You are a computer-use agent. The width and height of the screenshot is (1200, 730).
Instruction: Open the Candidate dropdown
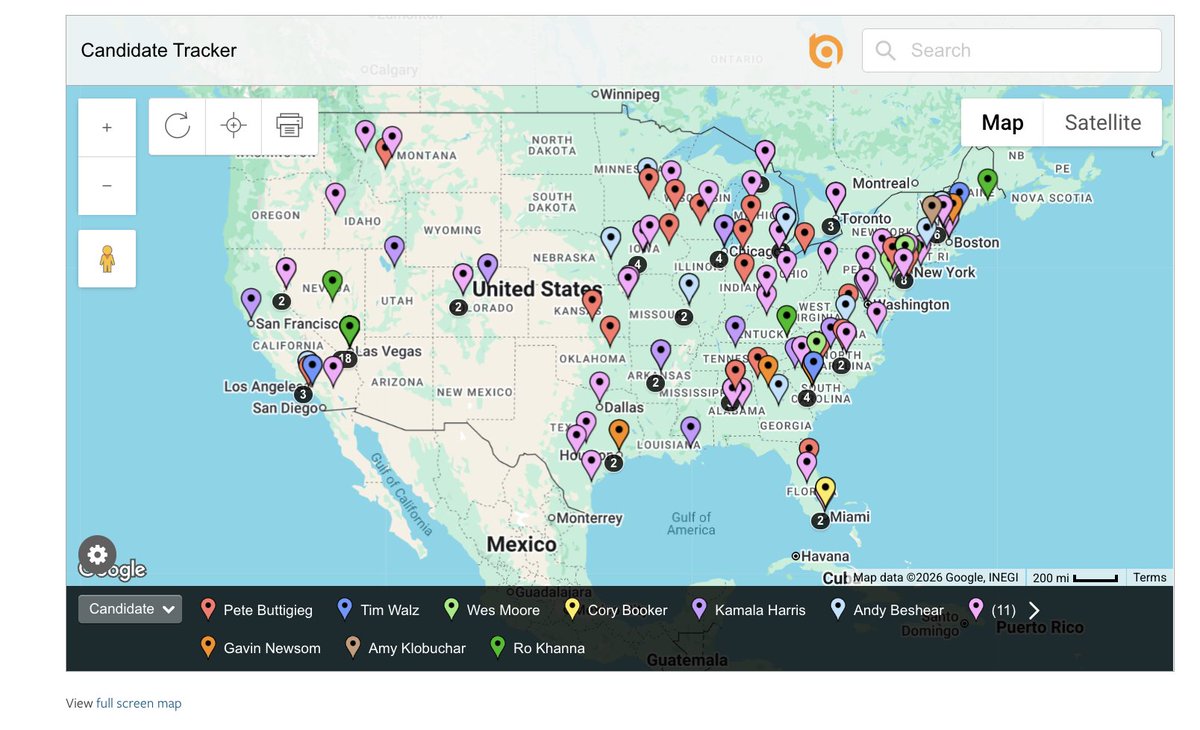pos(130,609)
